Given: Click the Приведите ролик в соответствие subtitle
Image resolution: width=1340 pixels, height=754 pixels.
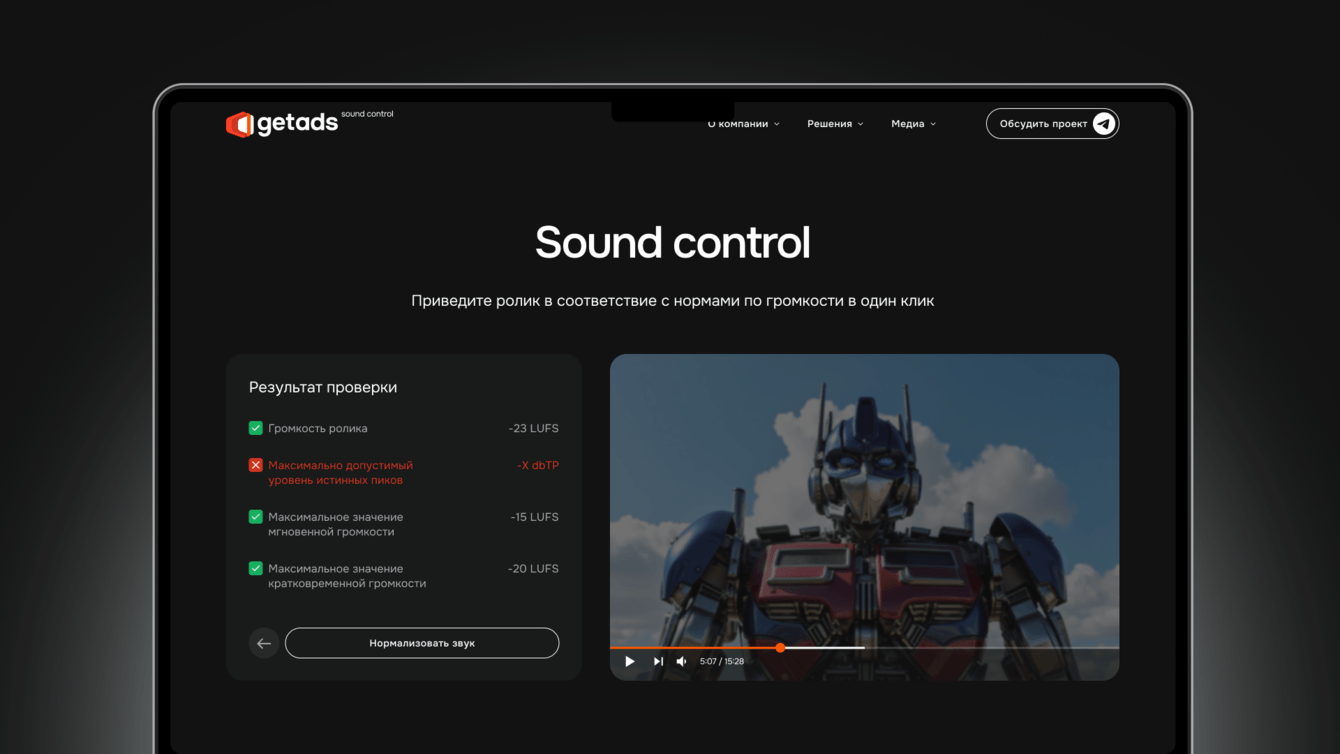Looking at the screenshot, I should pos(673,301).
